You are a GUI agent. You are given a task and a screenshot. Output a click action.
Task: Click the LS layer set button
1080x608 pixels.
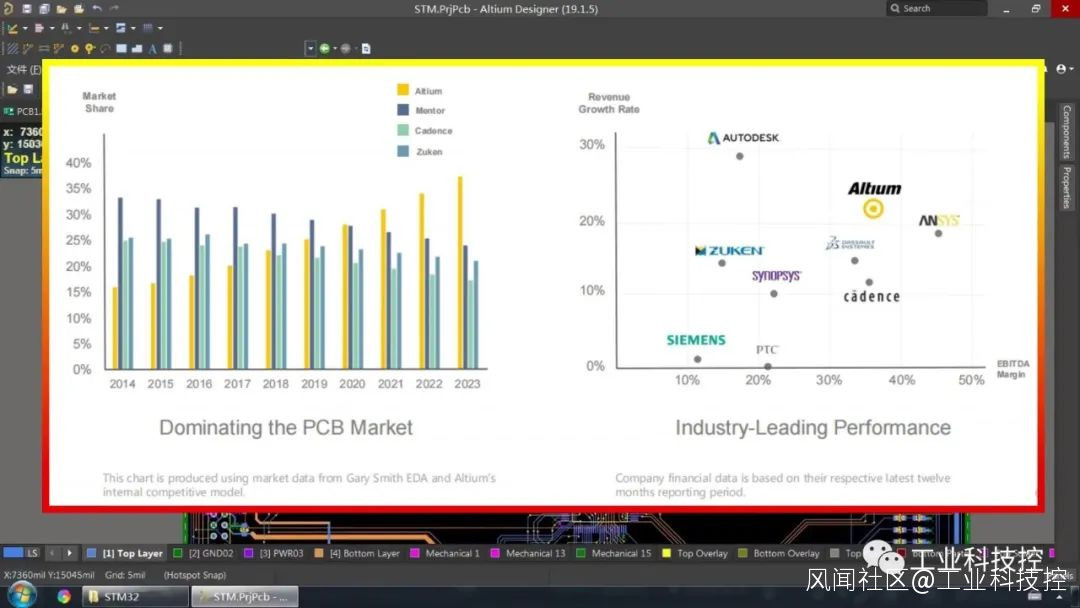(32, 553)
